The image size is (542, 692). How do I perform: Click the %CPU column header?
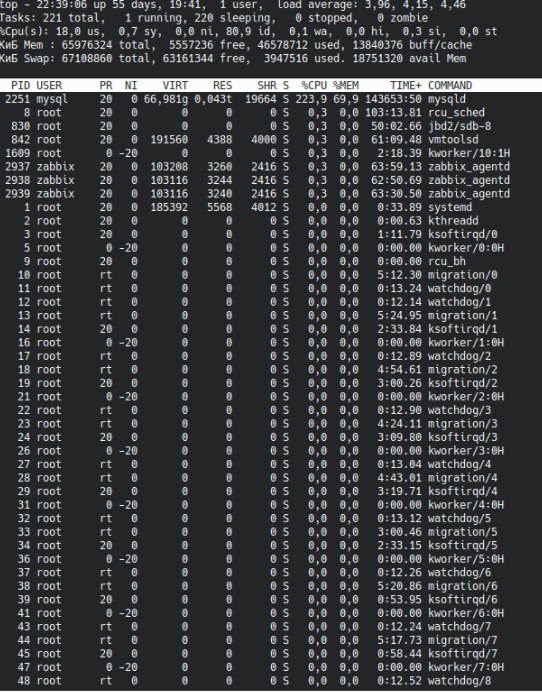314,85
